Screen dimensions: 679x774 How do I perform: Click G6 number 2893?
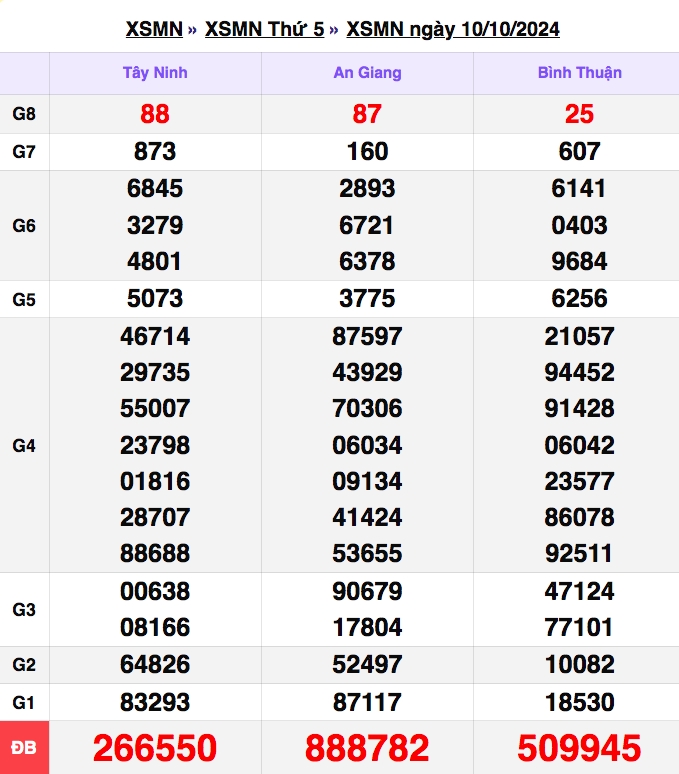point(367,188)
